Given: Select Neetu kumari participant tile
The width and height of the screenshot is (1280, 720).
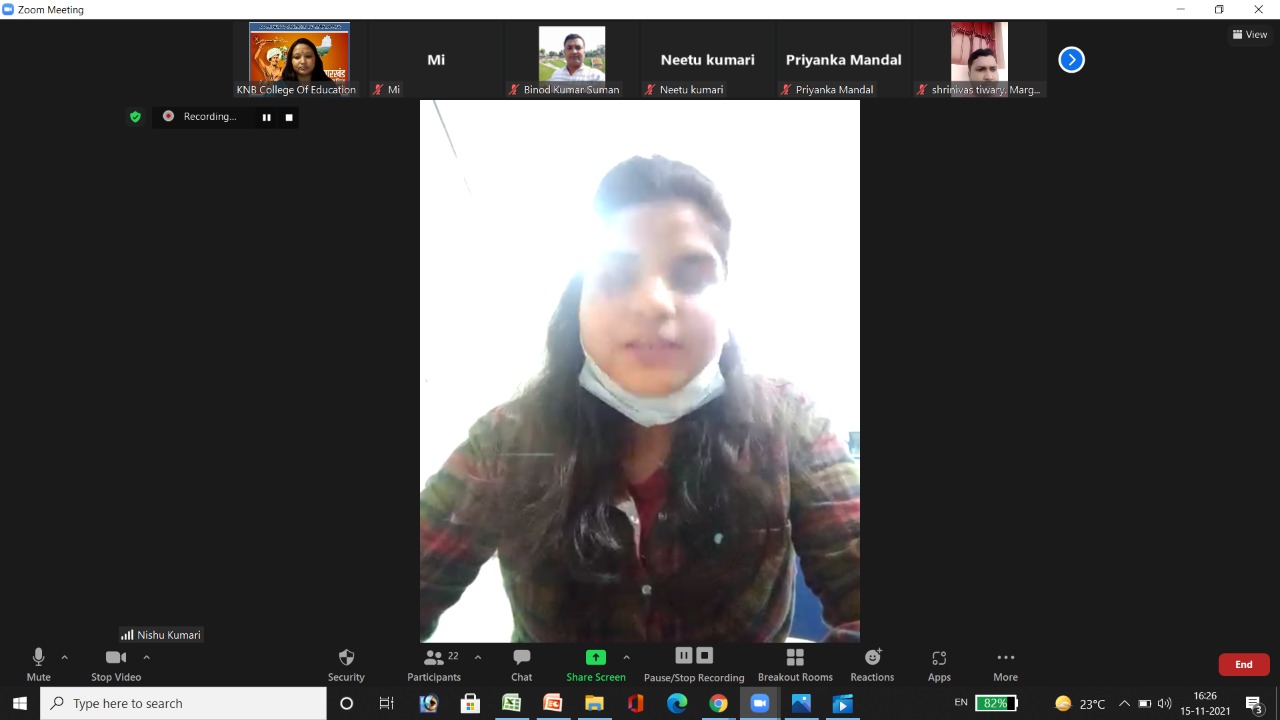Looking at the screenshot, I should coord(708,59).
